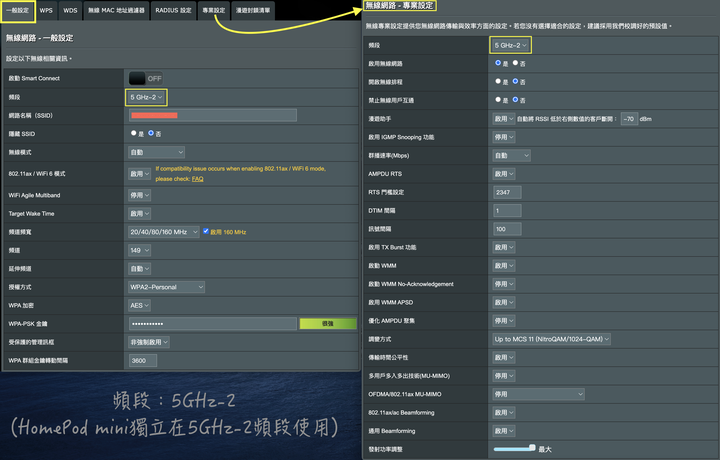720x460 pixels.
Task: Open the 頻道 149 dropdown
Action: (x=140, y=250)
